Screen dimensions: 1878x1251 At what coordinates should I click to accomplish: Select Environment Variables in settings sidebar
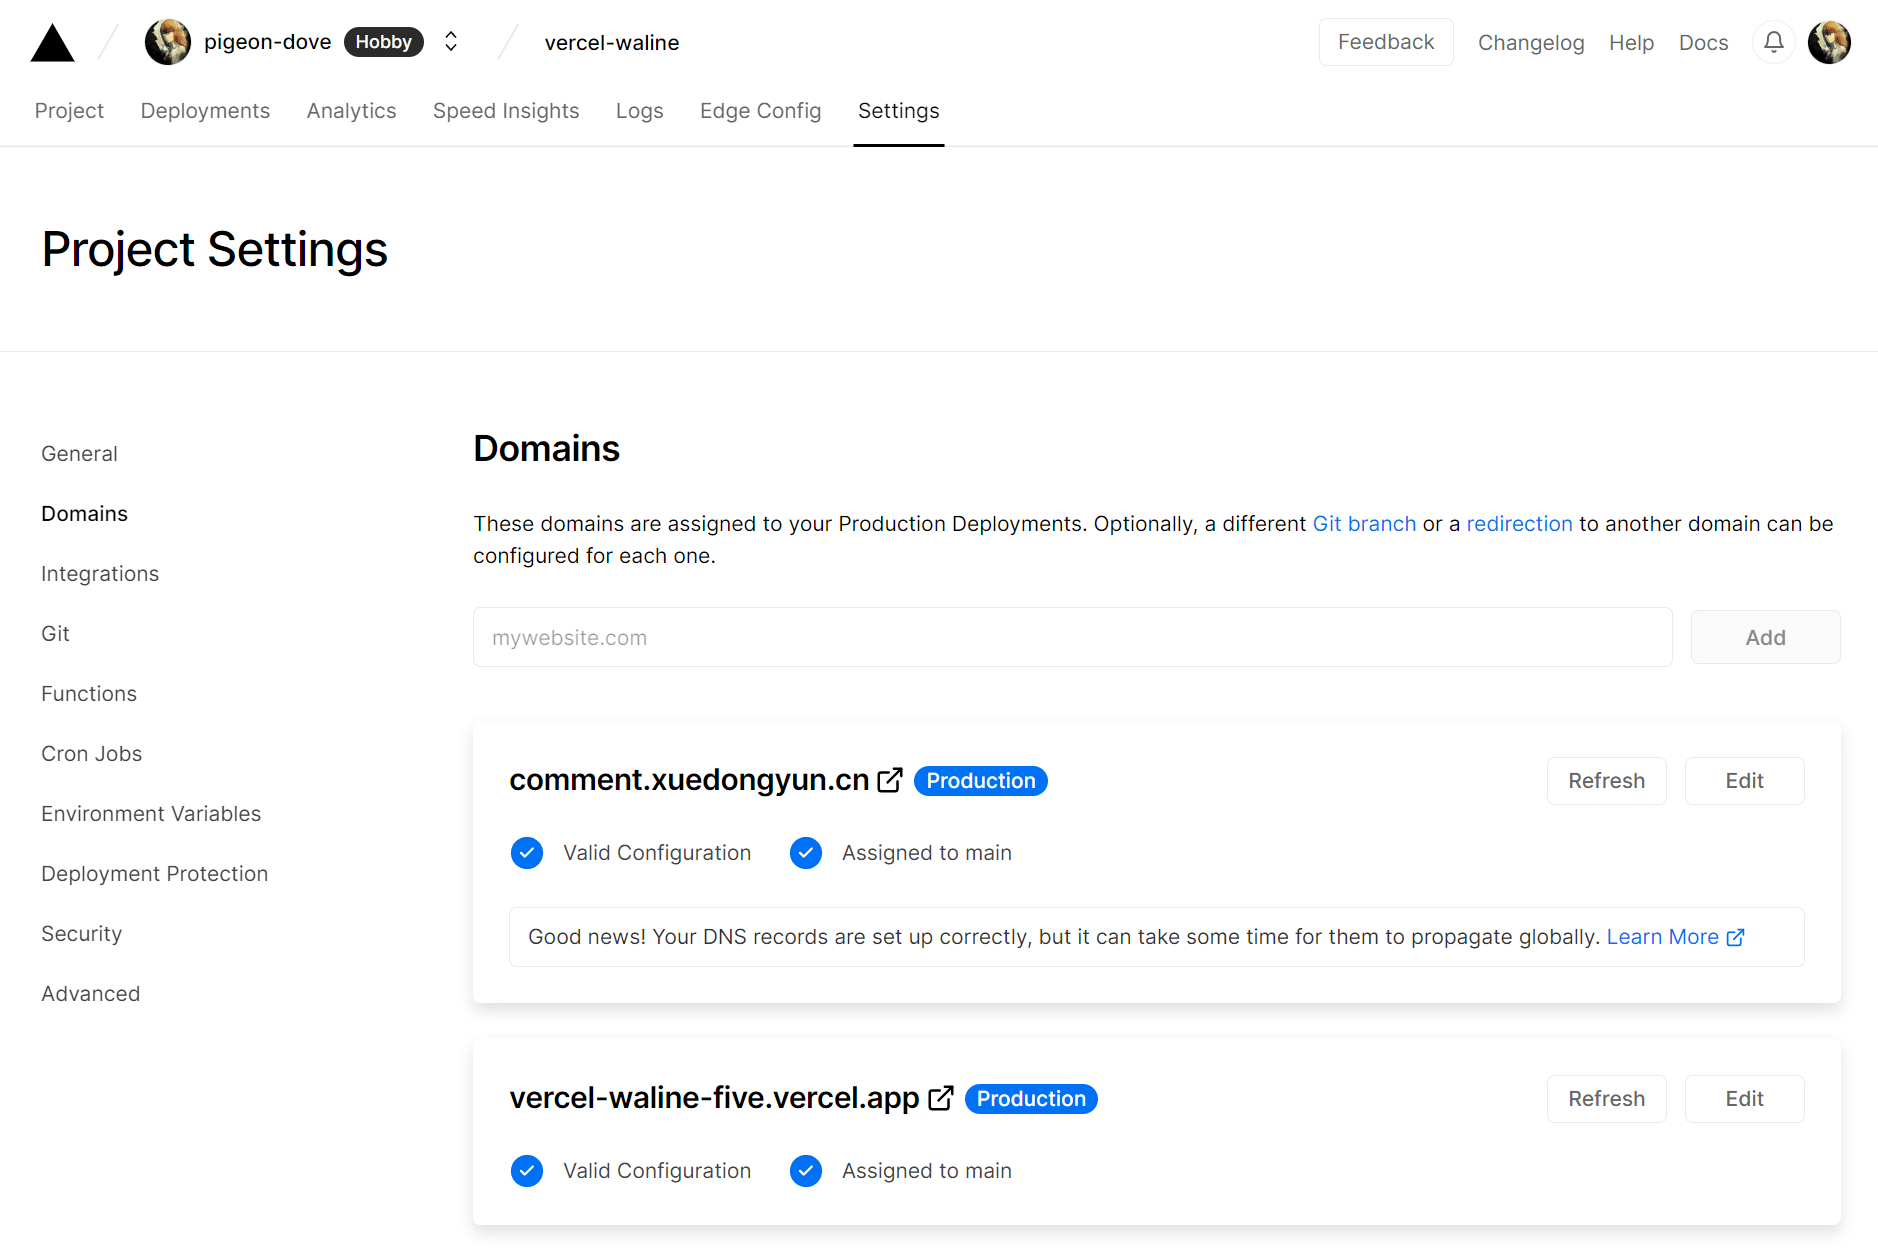click(151, 814)
